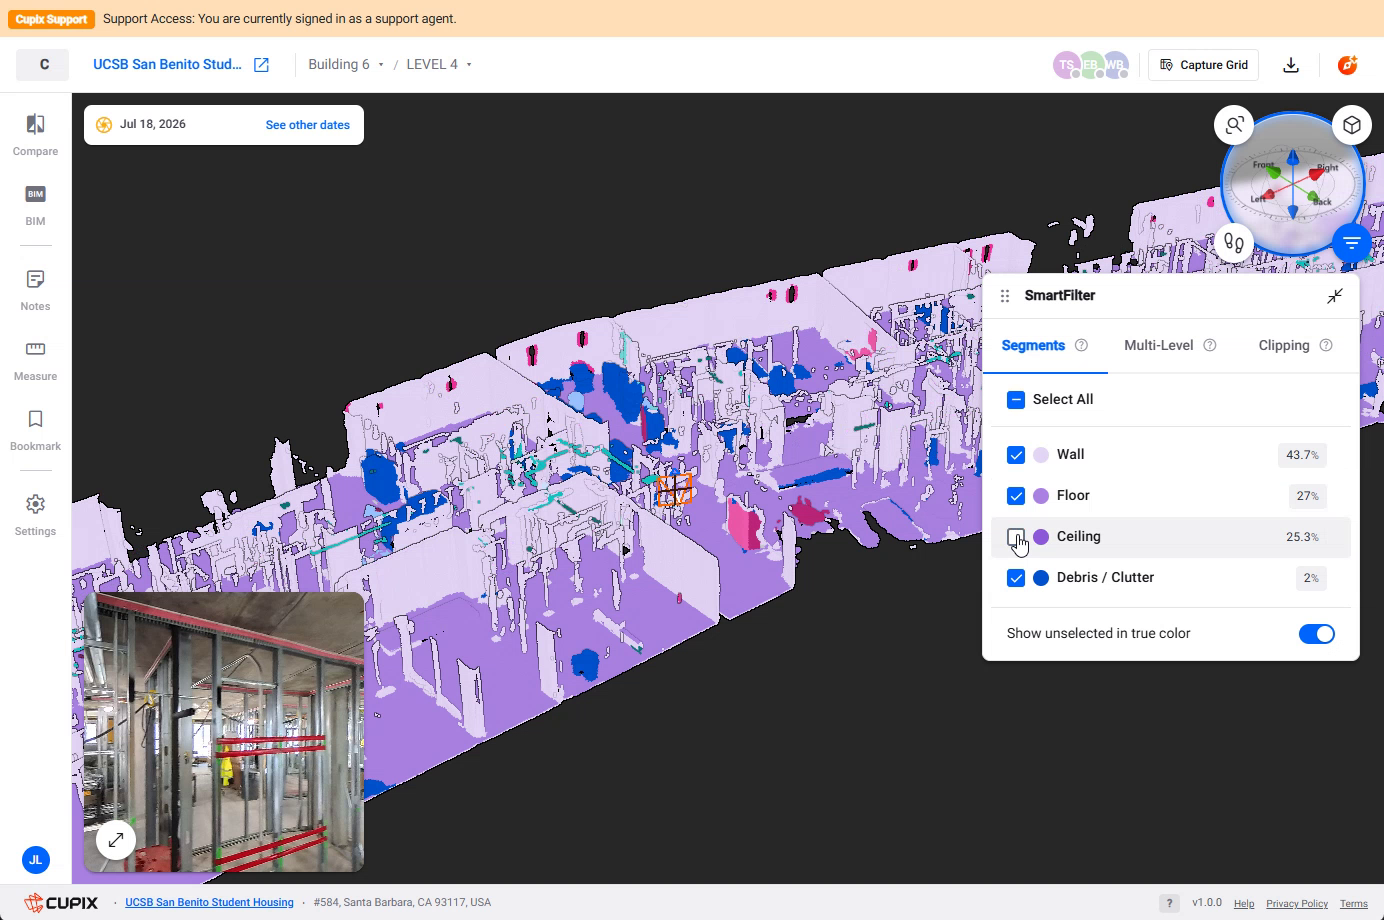Uncheck the Wall segment checkbox
The image size is (1384, 920).
1016,455
